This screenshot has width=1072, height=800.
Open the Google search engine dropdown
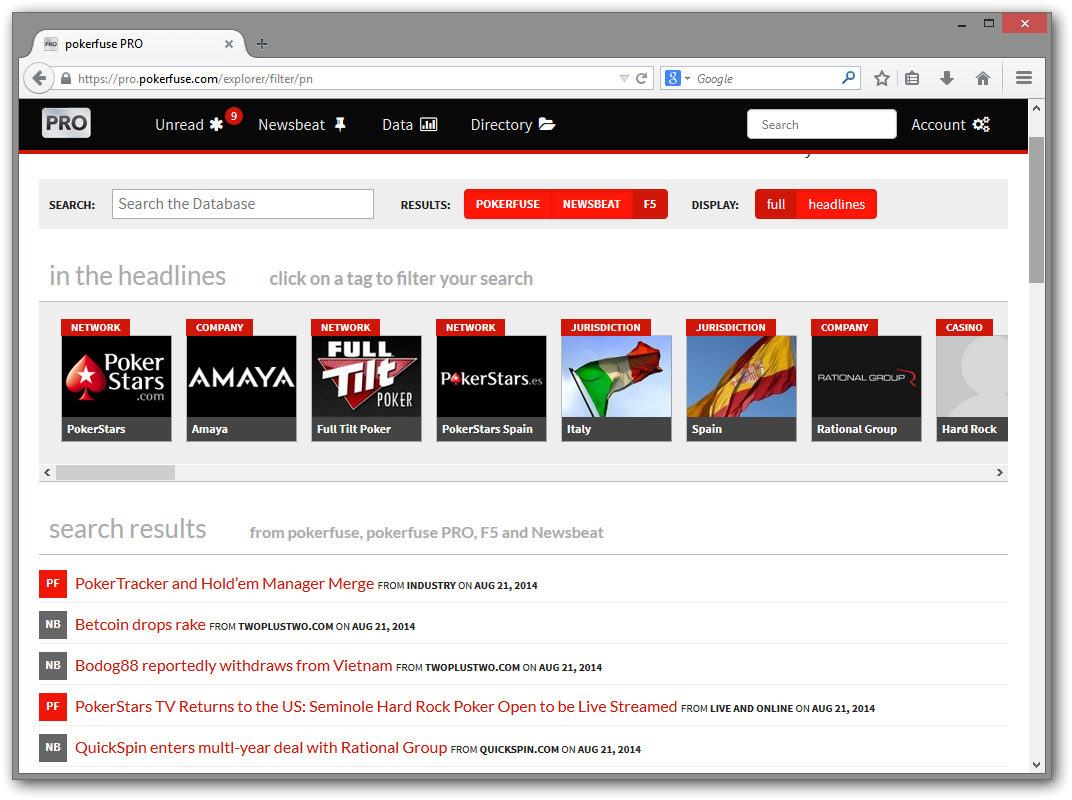tap(677, 79)
